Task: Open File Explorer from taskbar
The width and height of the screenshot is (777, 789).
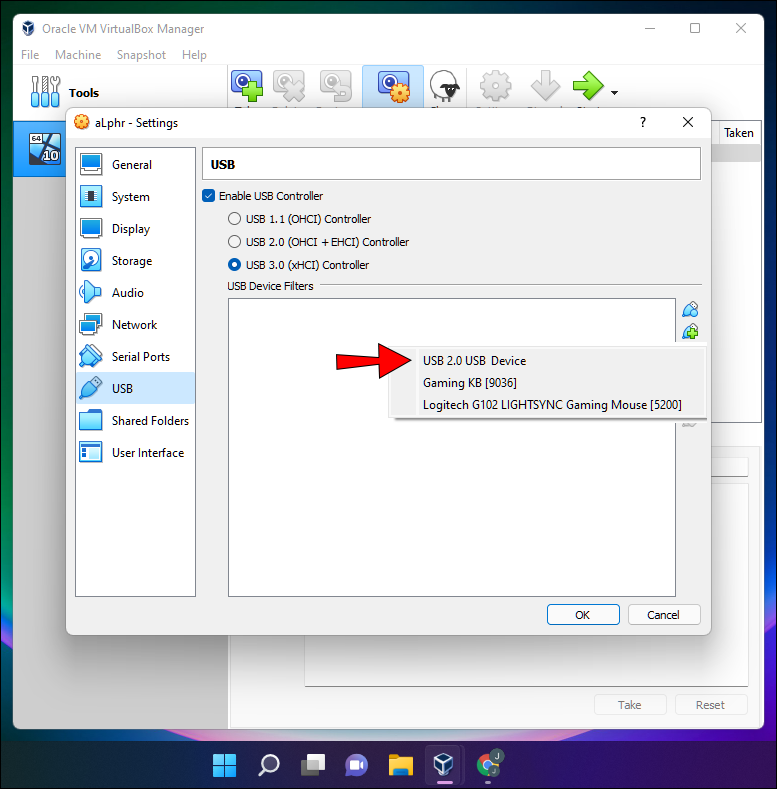Action: tap(401, 765)
